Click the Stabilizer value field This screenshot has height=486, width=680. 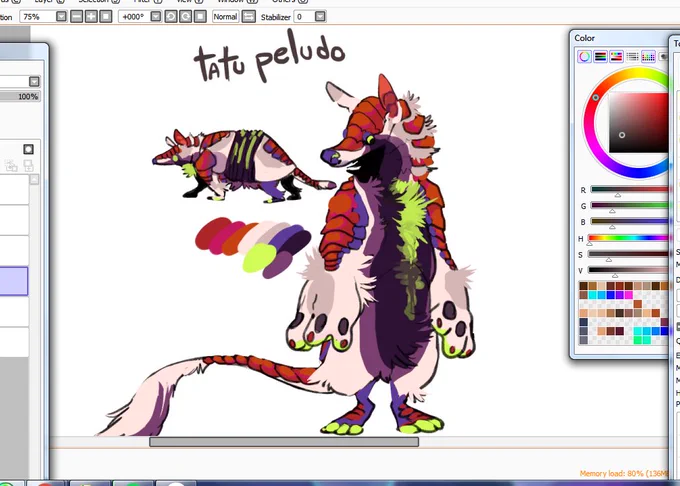point(305,17)
